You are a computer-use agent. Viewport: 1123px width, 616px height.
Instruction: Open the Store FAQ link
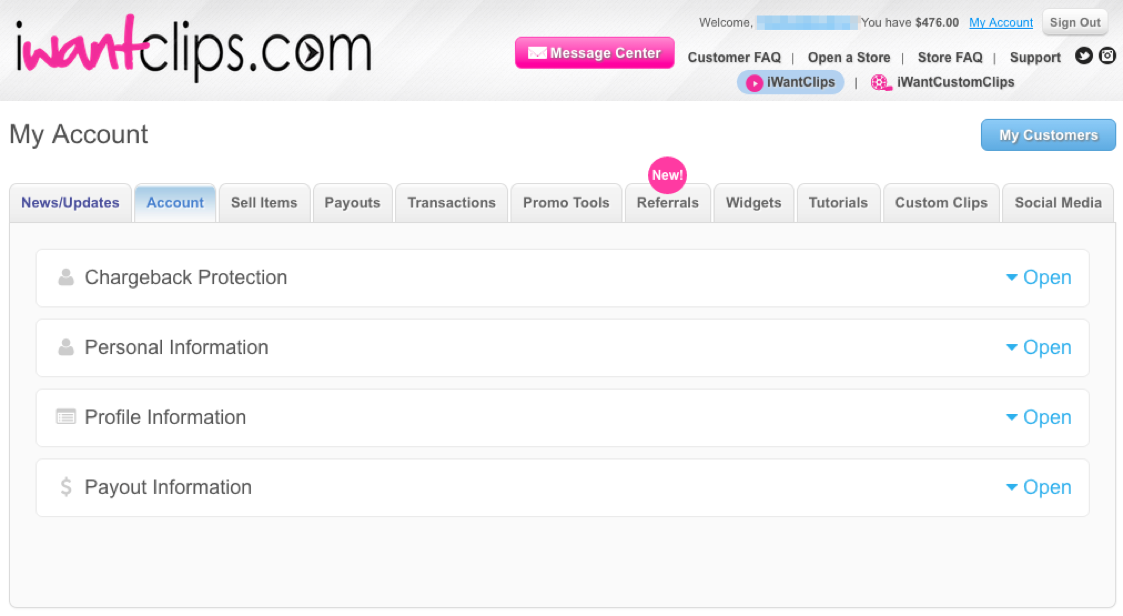point(950,57)
